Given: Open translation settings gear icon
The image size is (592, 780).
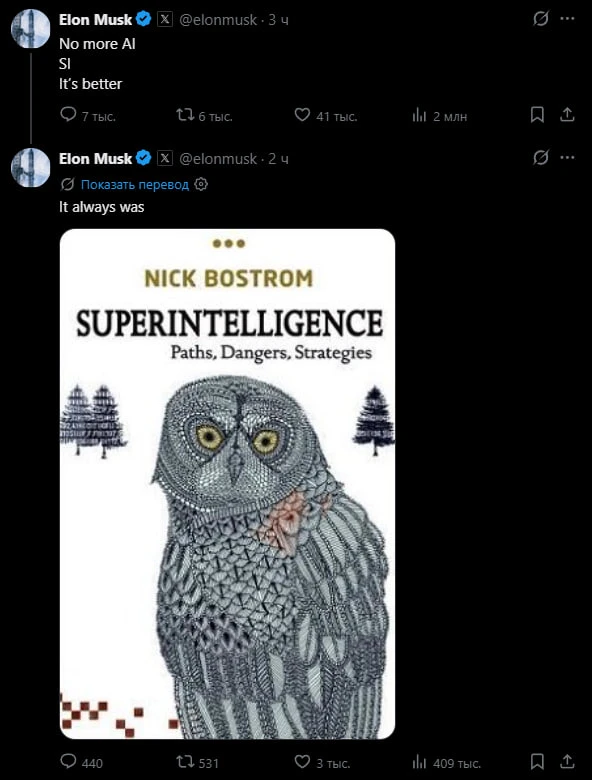Looking at the screenshot, I should pyautogui.click(x=201, y=185).
